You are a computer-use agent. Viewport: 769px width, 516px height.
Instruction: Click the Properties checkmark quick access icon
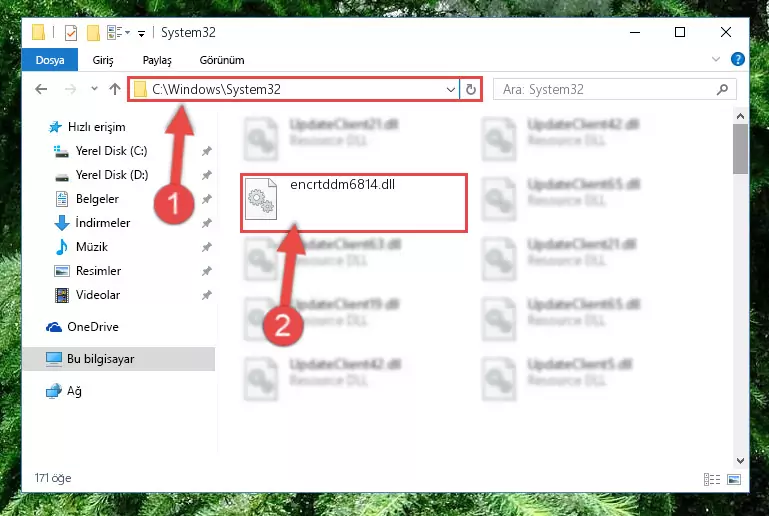71,32
